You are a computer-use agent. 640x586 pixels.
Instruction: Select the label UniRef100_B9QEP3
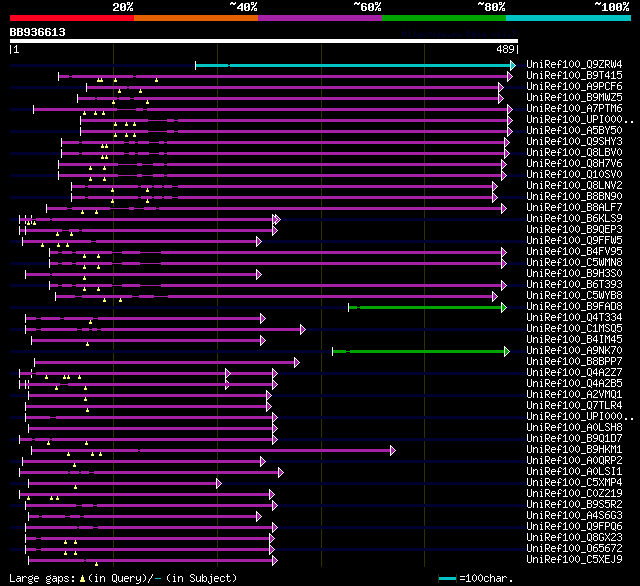[x=574, y=229]
